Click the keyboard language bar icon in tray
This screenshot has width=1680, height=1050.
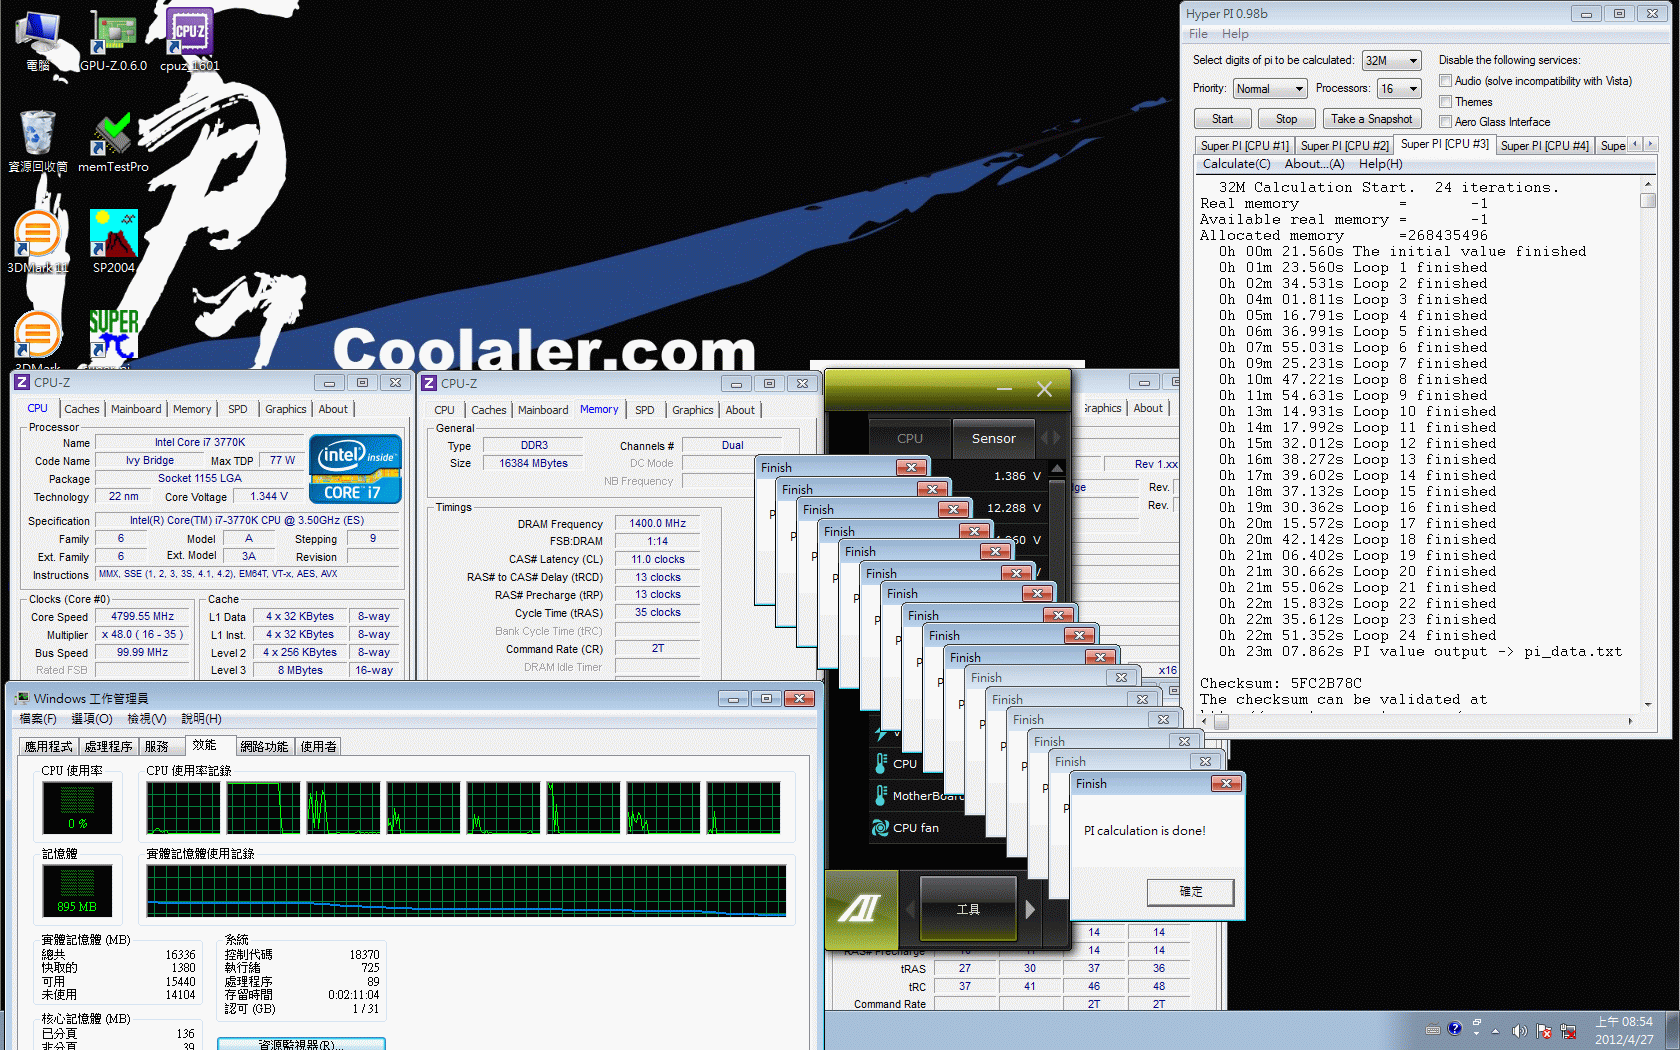tap(1433, 1029)
